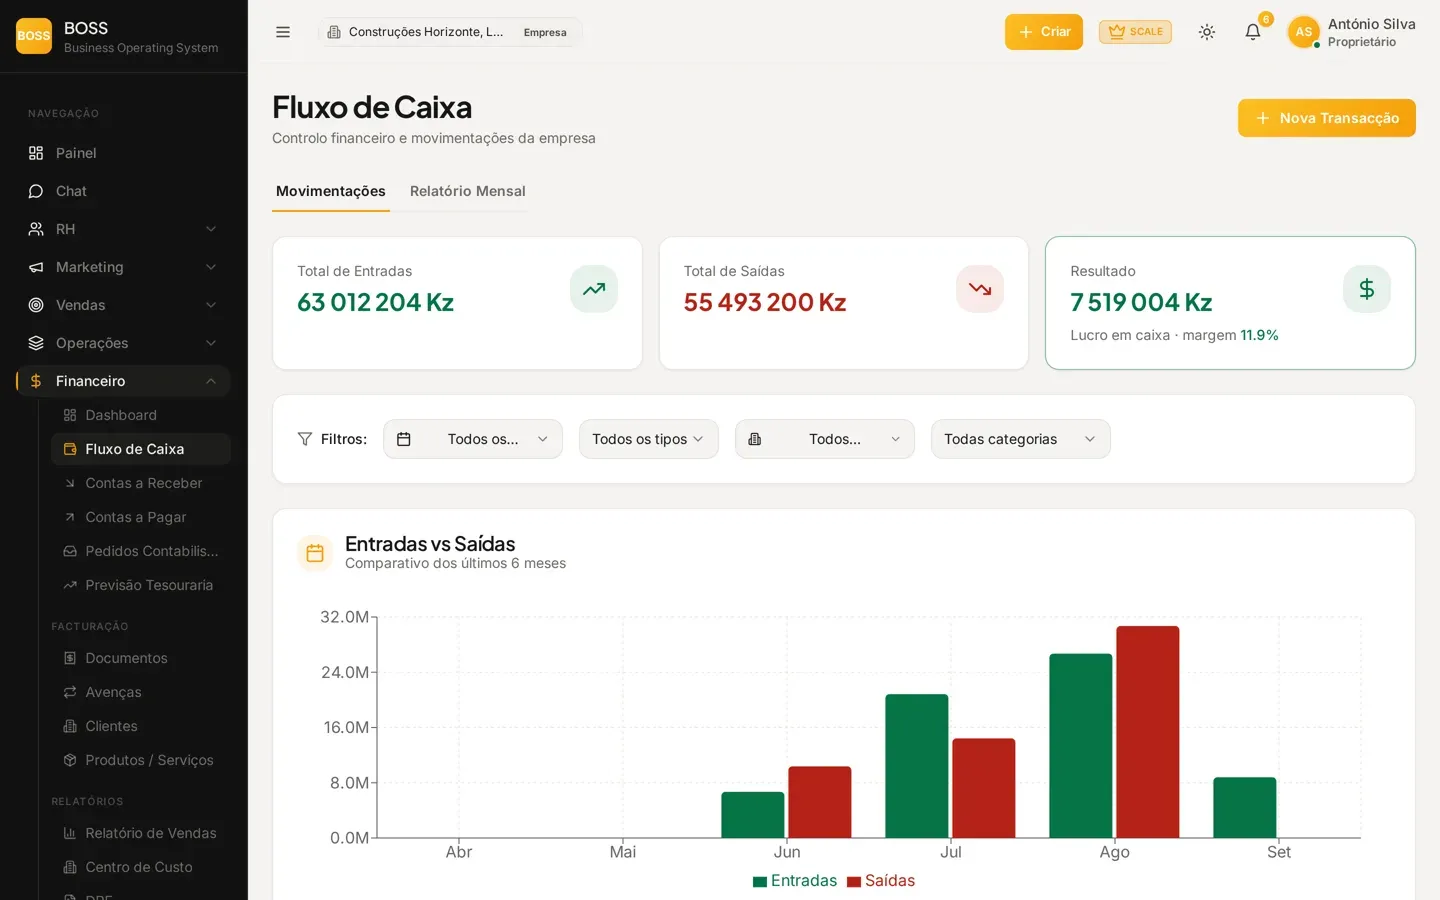
Task: Open Clientes in the sidebar
Action: click(141, 726)
